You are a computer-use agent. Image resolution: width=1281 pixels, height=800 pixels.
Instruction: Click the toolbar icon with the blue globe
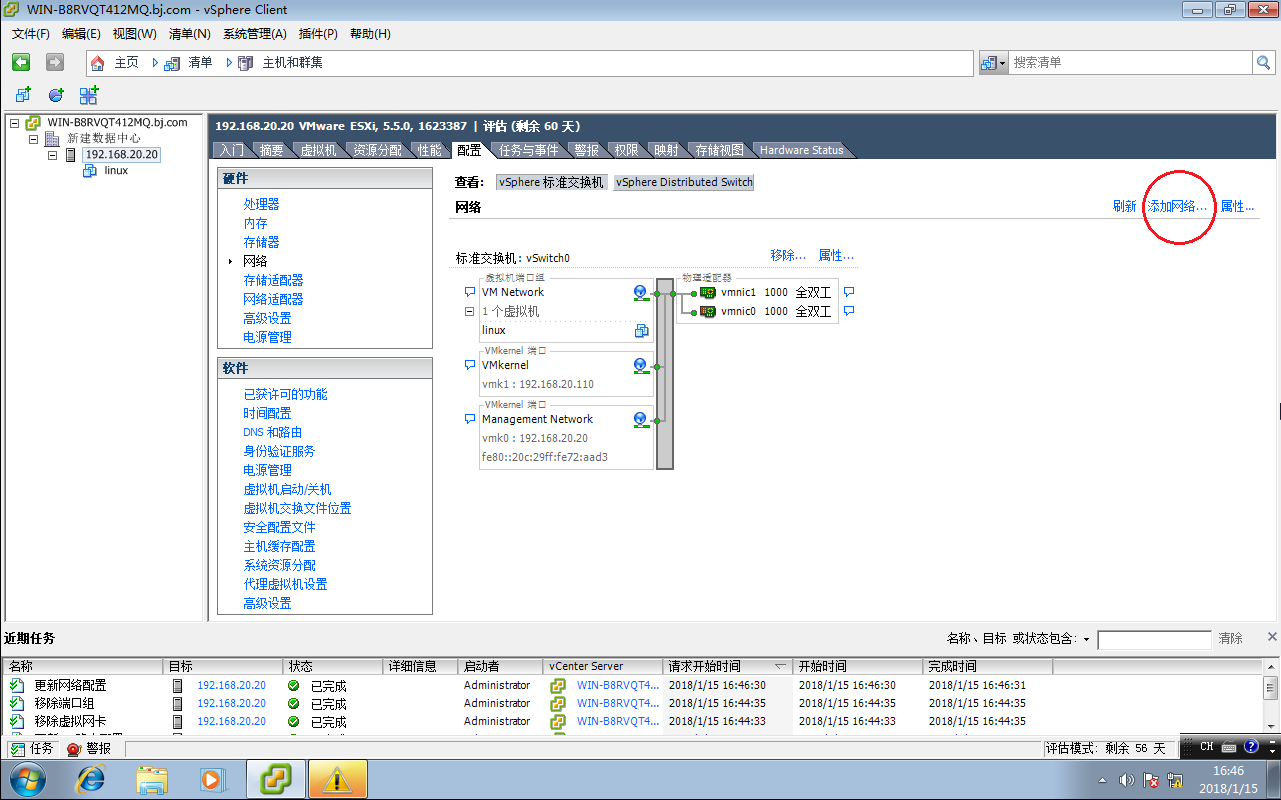click(x=56, y=95)
